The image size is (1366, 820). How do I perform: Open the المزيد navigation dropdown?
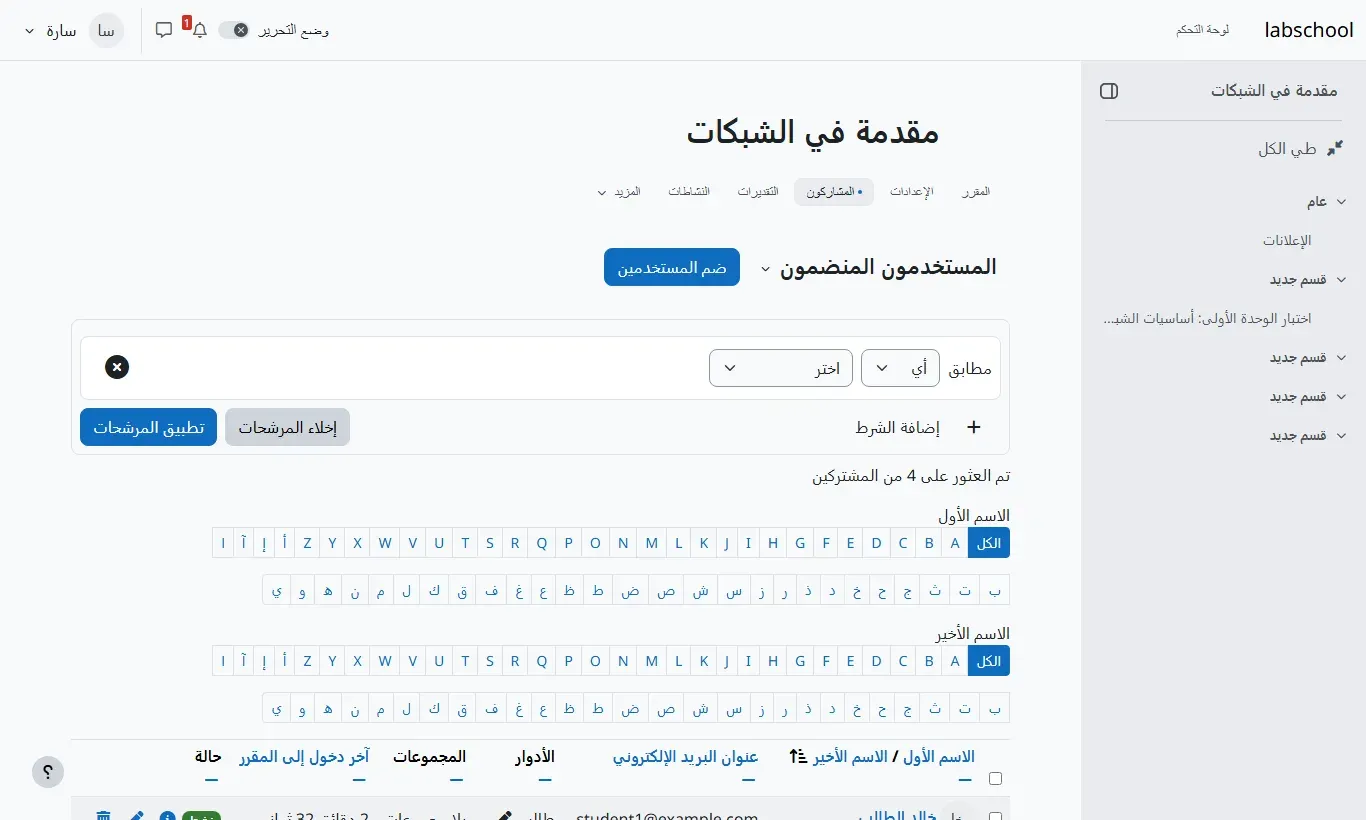(619, 192)
